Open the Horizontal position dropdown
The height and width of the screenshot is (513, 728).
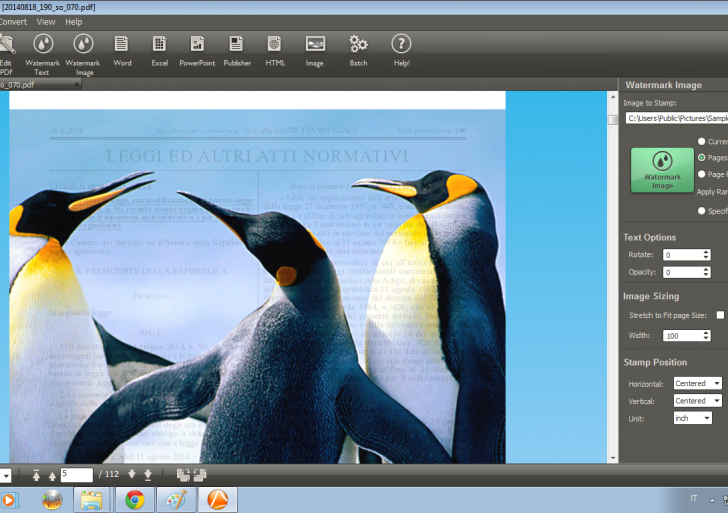(x=697, y=383)
